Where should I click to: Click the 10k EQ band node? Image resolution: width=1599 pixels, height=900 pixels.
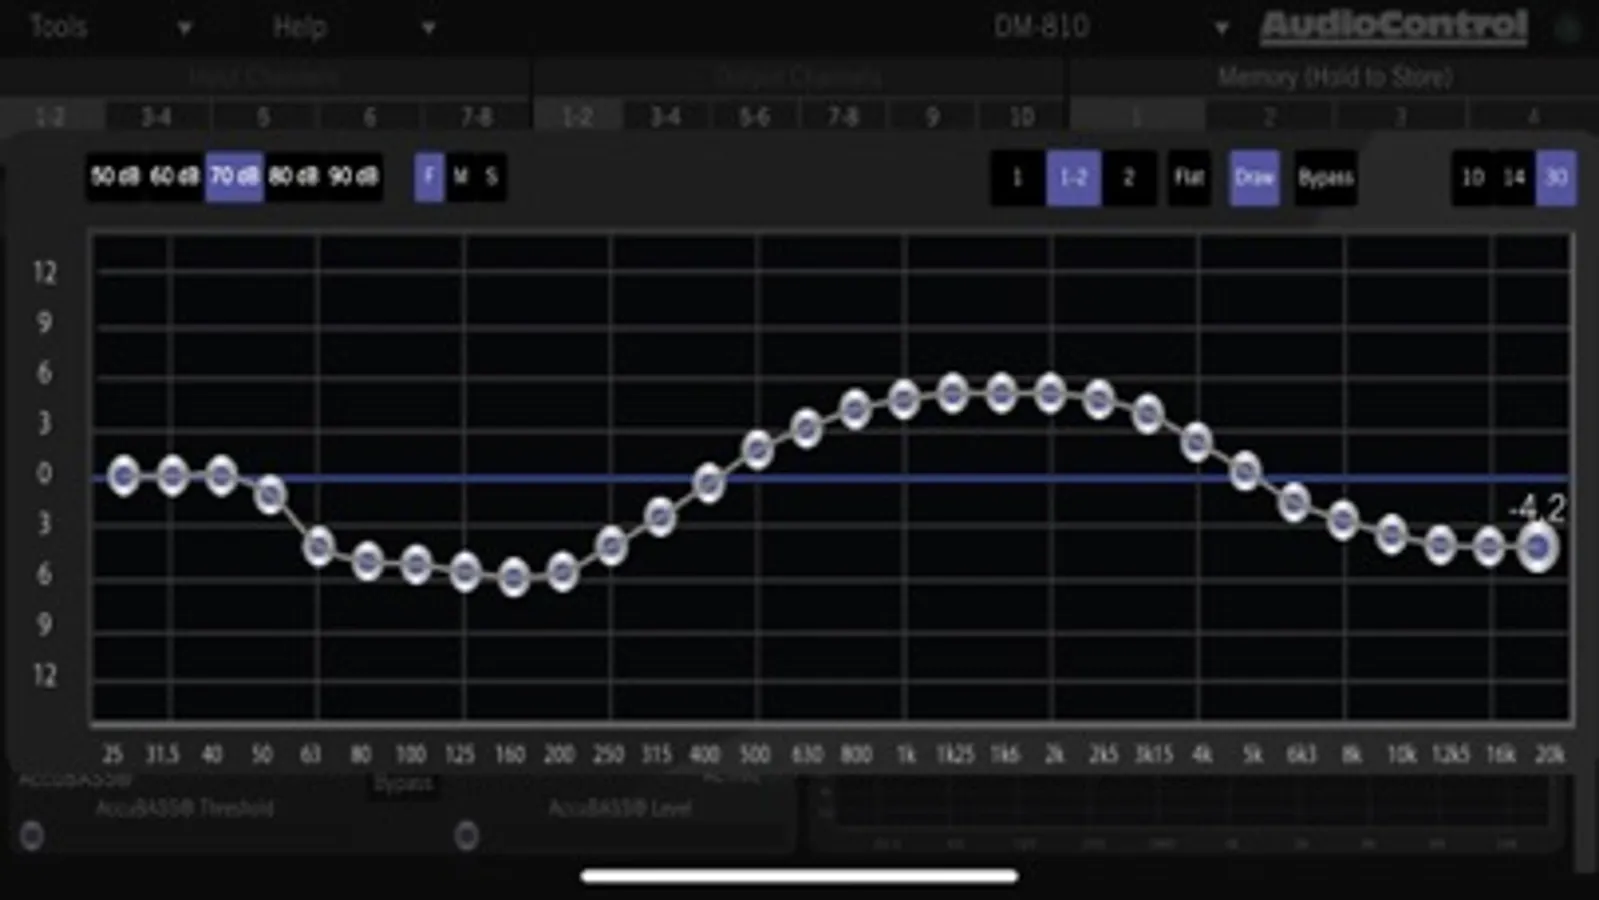[1392, 534]
